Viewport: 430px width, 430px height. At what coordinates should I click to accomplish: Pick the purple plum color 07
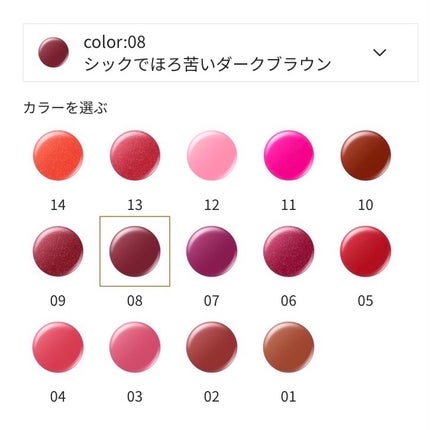[212, 251]
